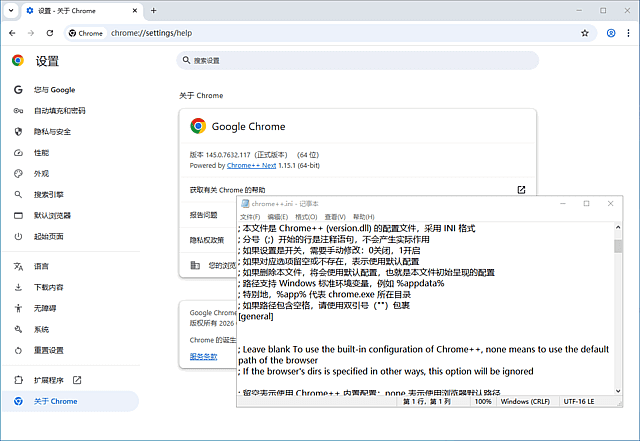
Task: Open the 隐私与安全 shield settings
Action: tap(52, 132)
